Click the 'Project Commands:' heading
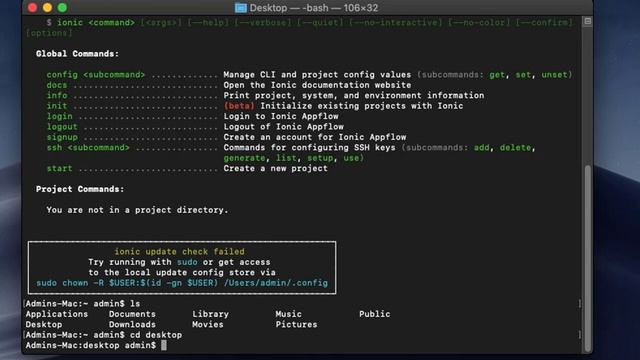This screenshot has height=360, width=640. 80,189
